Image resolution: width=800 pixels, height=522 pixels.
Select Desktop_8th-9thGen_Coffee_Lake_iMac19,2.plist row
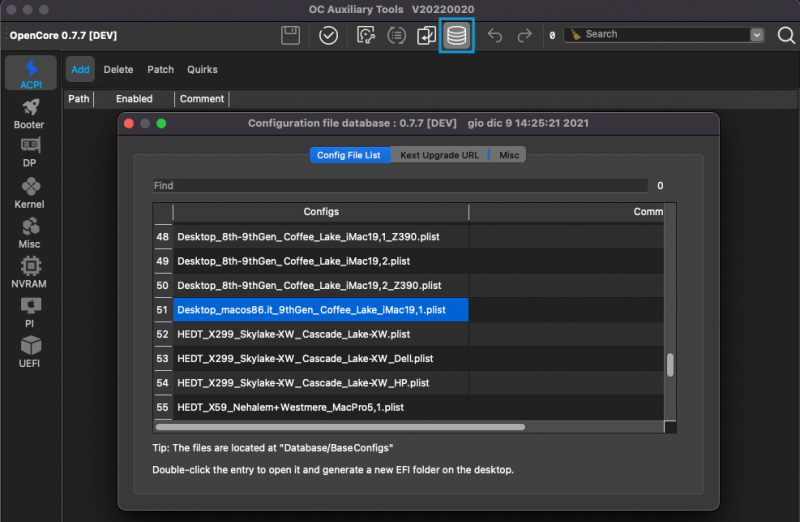(293, 261)
